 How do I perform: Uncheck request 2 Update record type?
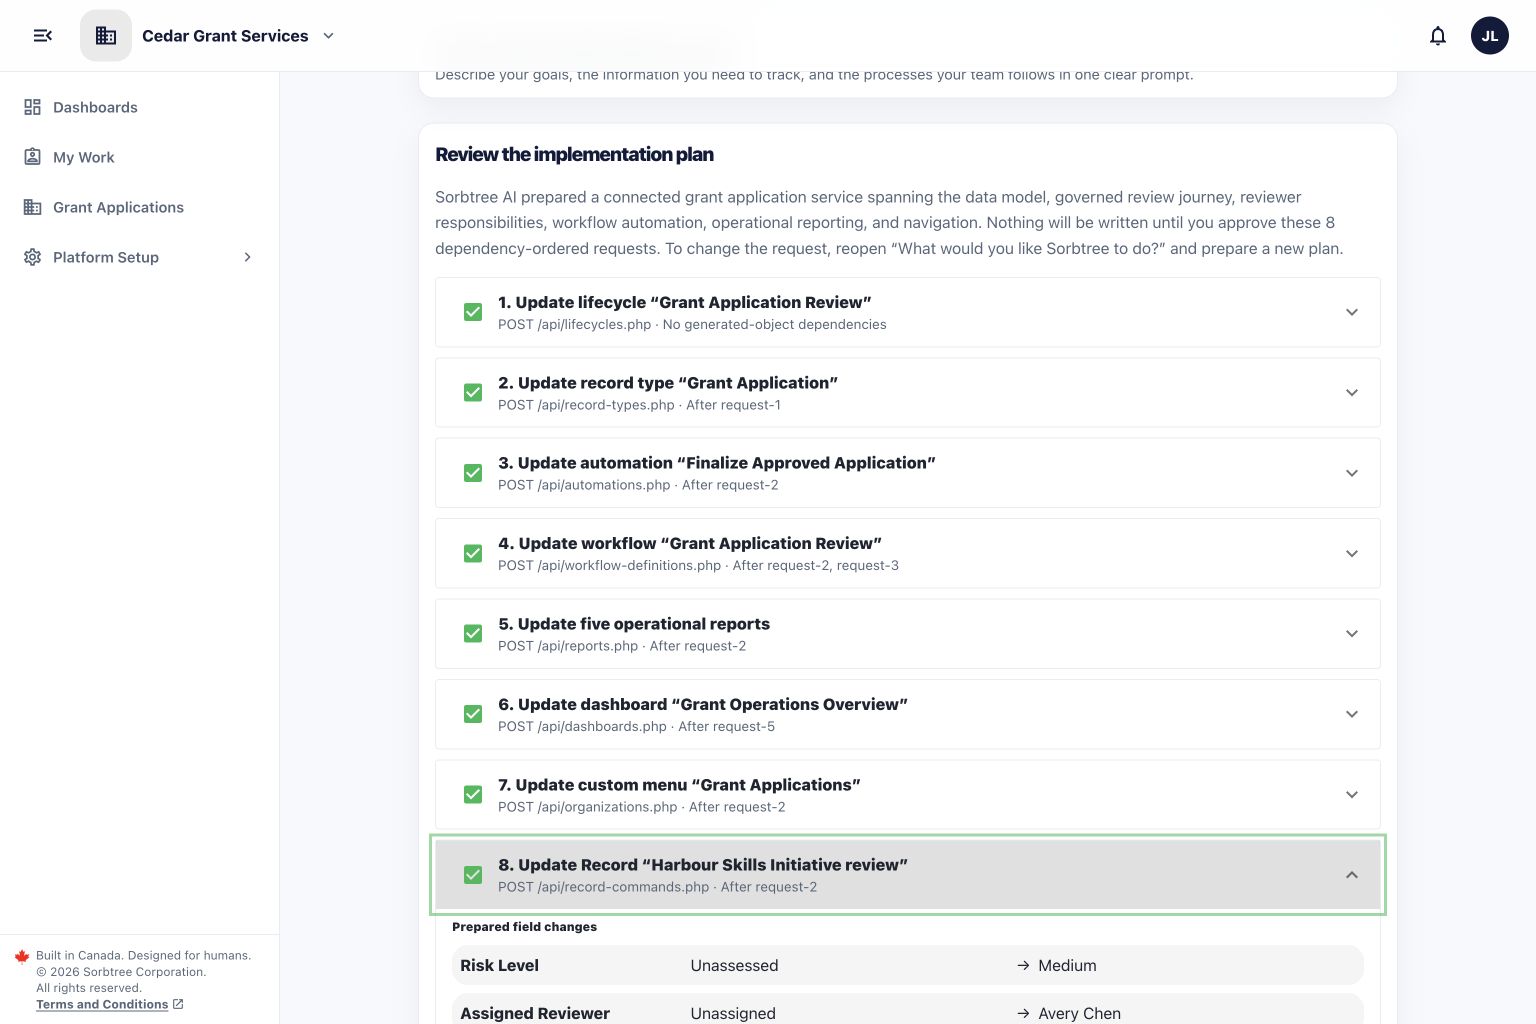tap(473, 393)
